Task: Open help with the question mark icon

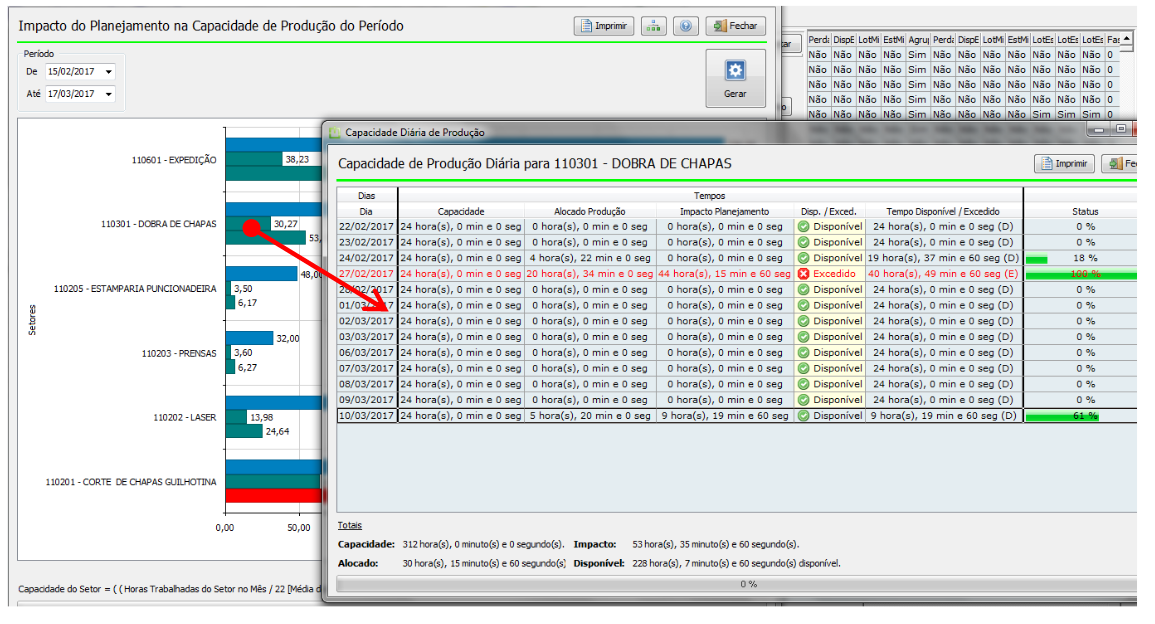Action: [x=685, y=26]
